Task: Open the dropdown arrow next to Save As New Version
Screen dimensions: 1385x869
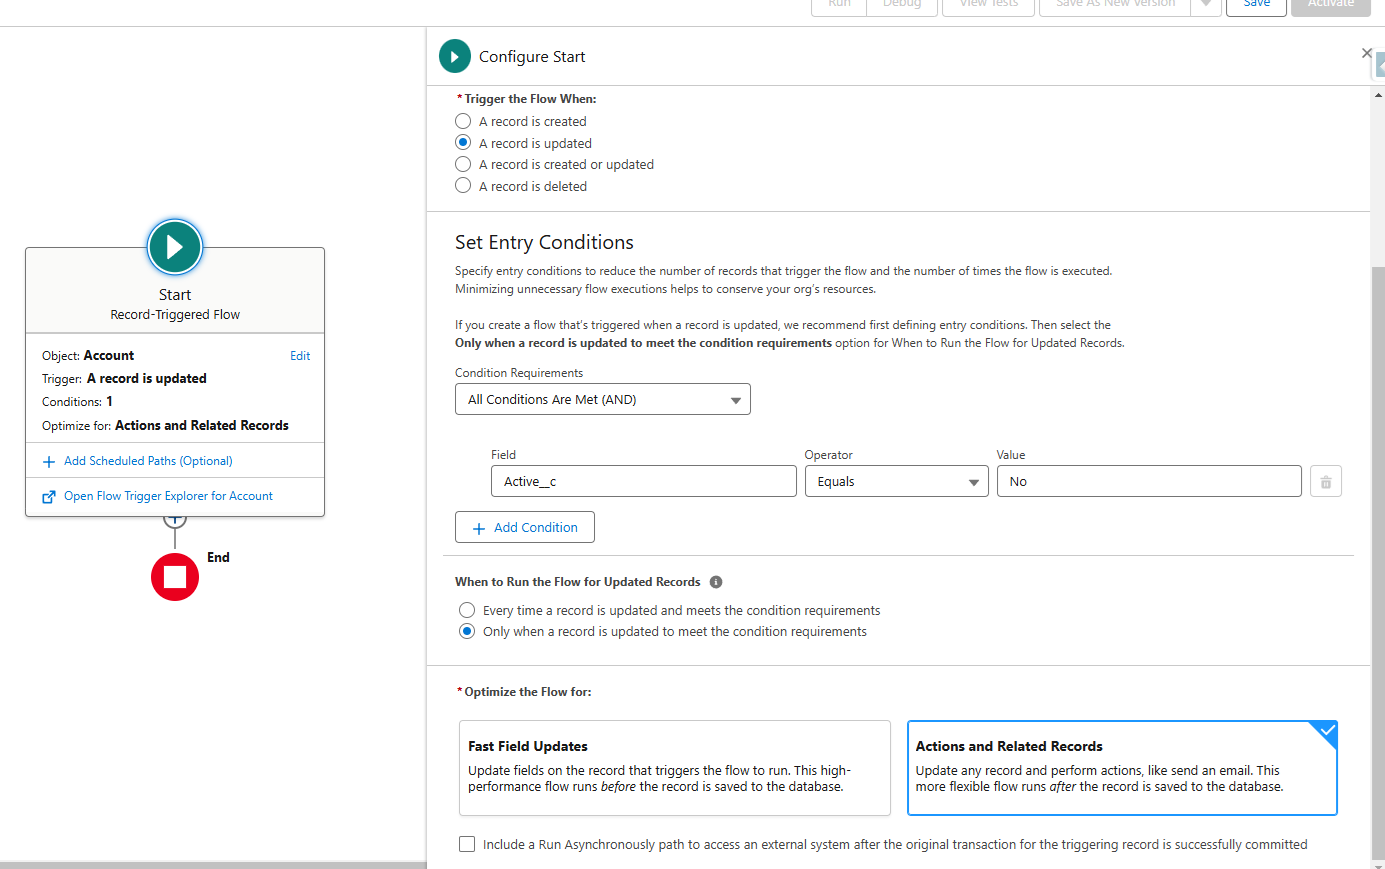Action: click(x=1205, y=5)
